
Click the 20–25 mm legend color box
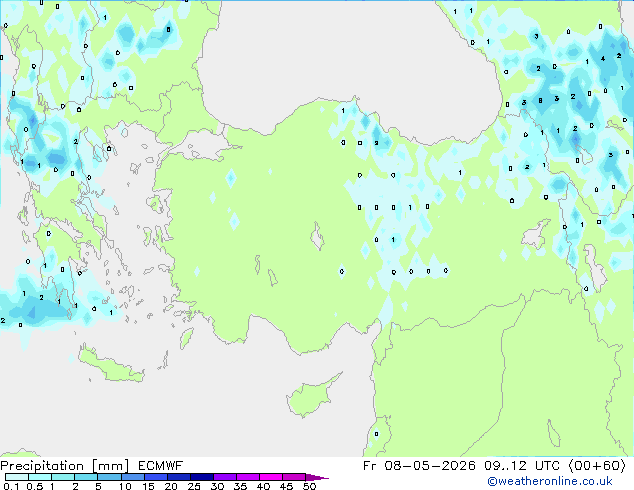click(x=178, y=477)
